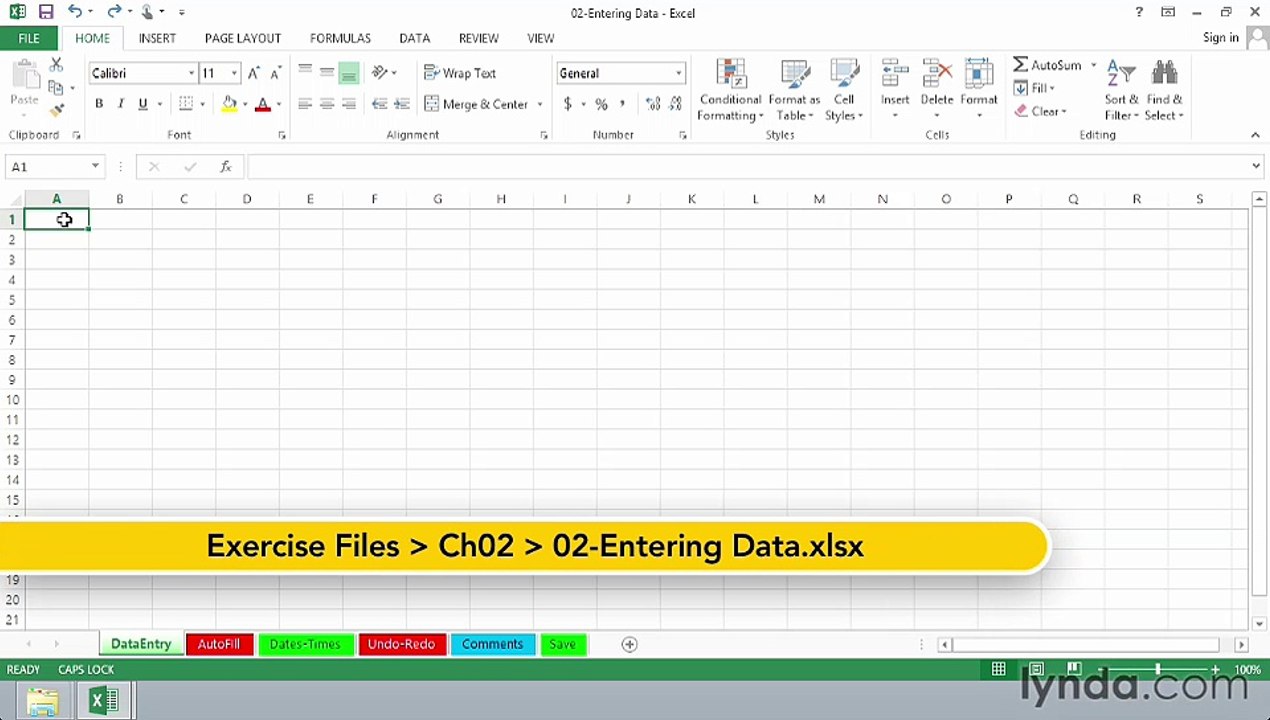Decrease font size
Image resolution: width=1270 pixels, height=720 pixels.
pyautogui.click(x=275, y=73)
